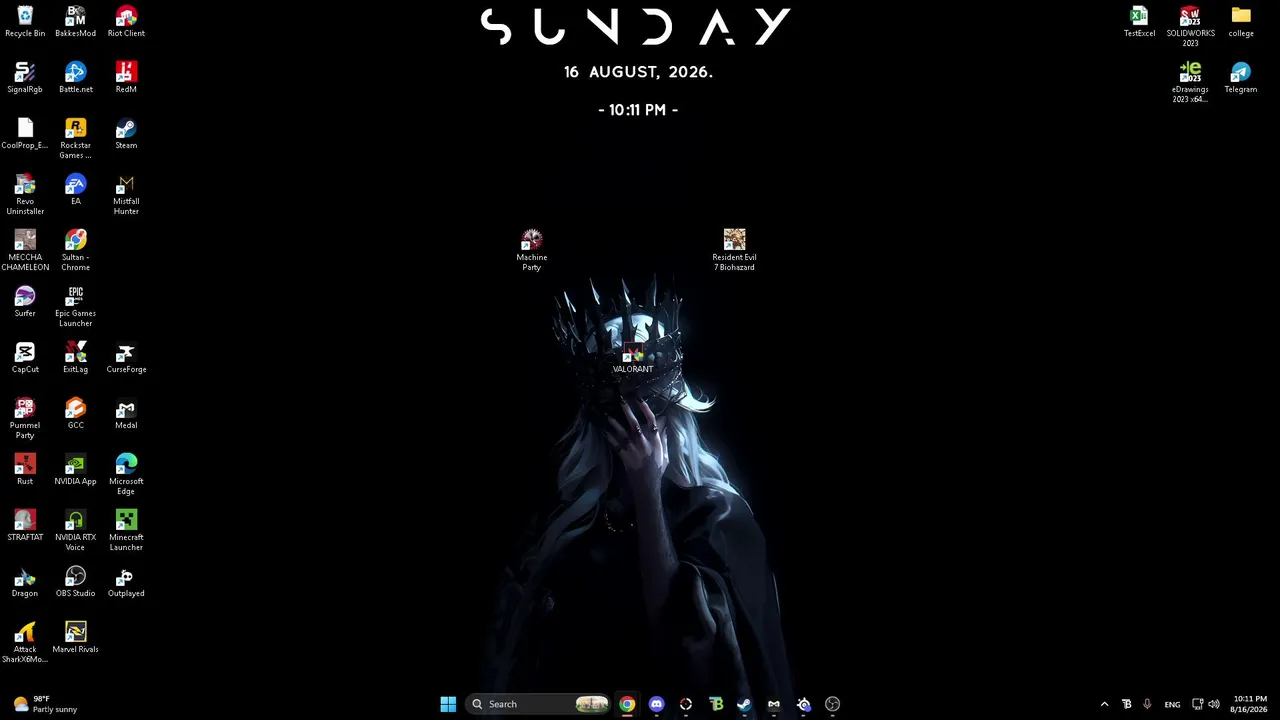Open Discord from the taskbar
The height and width of the screenshot is (720, 1280).
(656, 704)
